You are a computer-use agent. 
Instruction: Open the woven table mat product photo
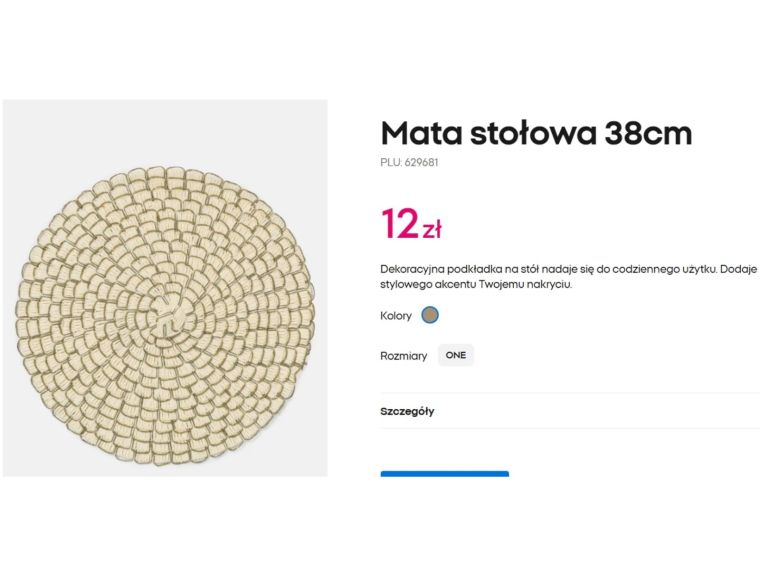[x=165, y=288]
